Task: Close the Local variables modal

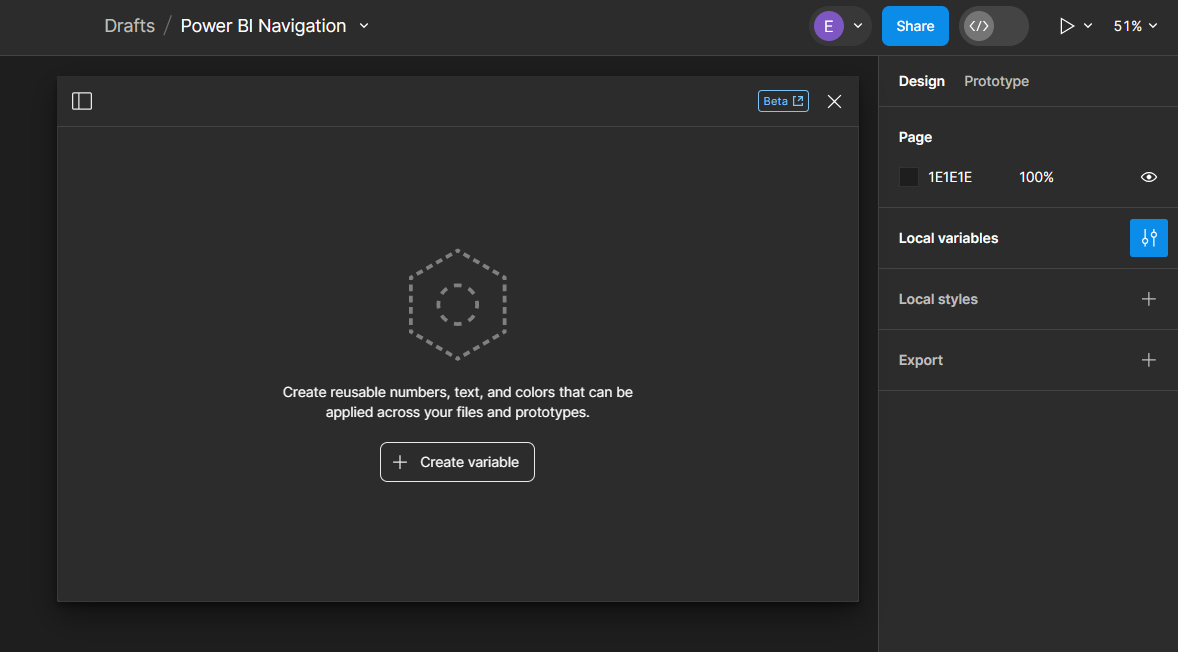Action: coord(834,100)
